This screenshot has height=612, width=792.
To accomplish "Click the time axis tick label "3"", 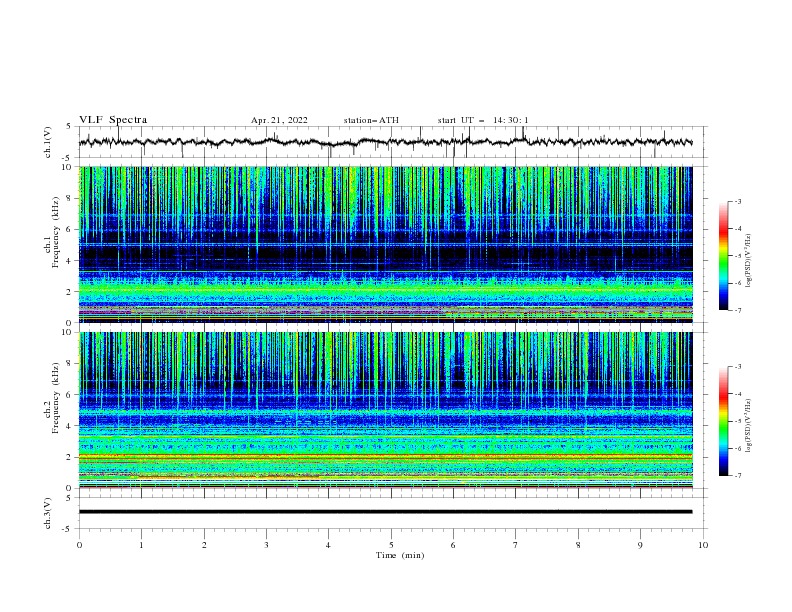I will 266,545.
